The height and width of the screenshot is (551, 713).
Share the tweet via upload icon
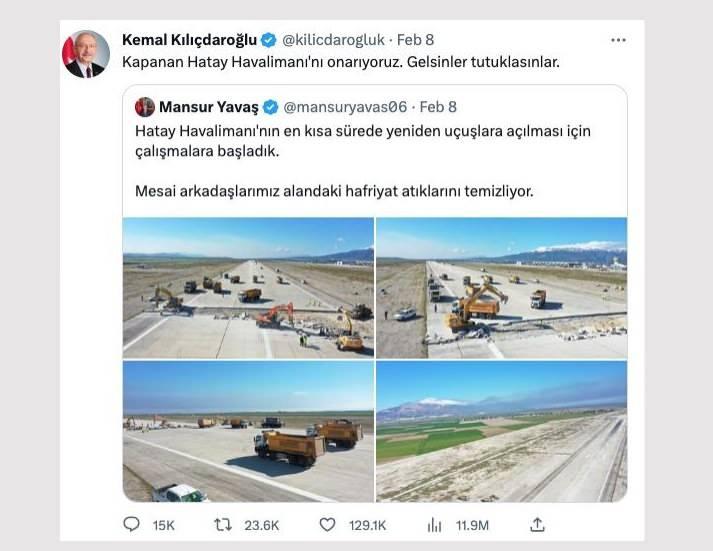537,525
